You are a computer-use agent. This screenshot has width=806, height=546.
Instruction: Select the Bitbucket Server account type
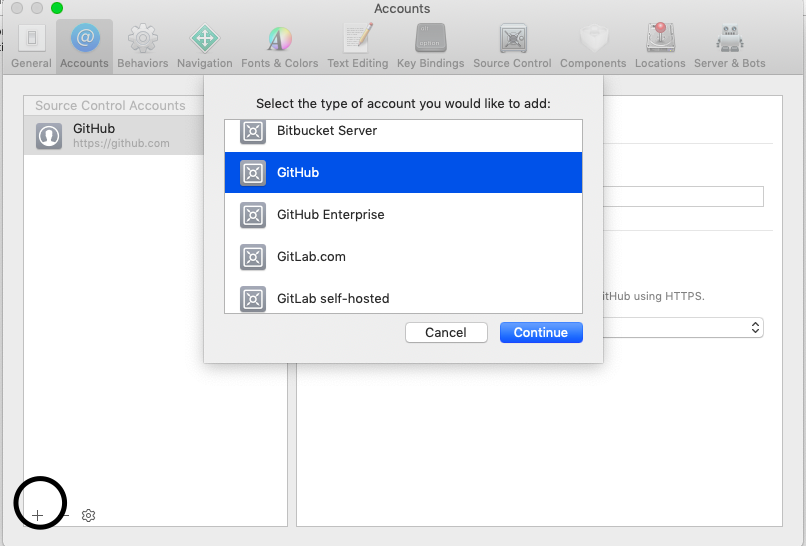pos(404,135)
